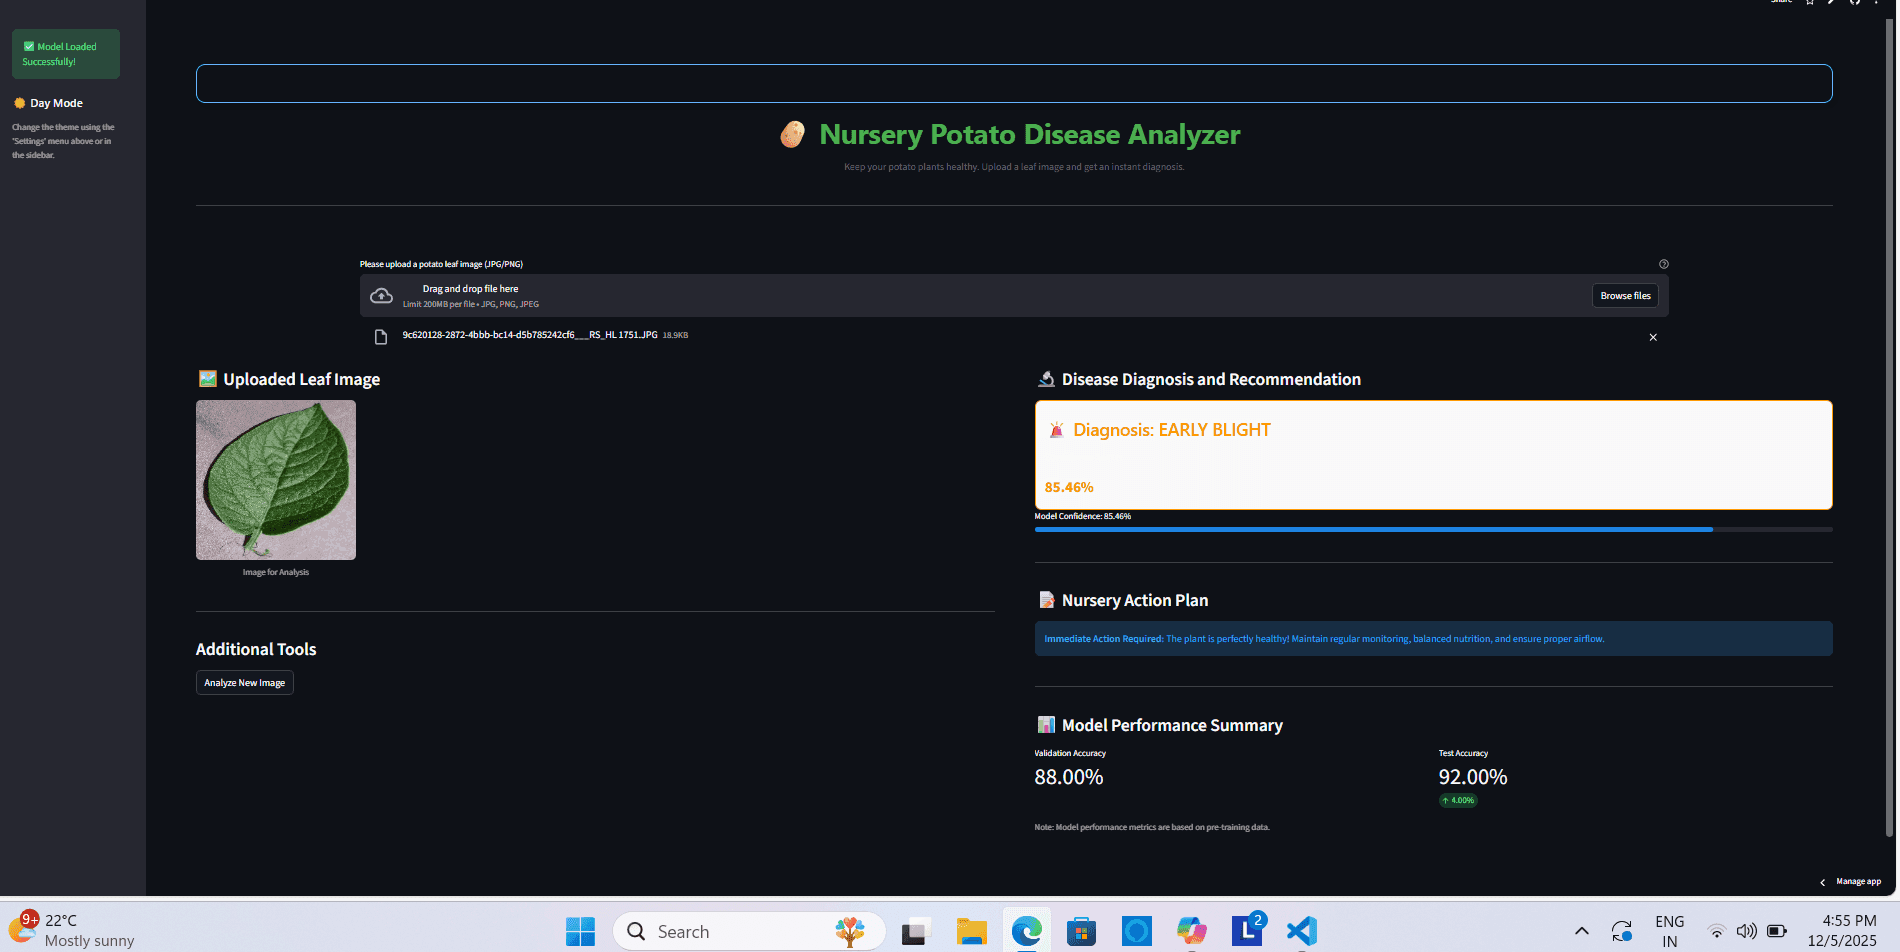Click the green 4.00% delta badge
The width and height of the screenshot is (1900, 952).
[x=1458, y=800]
